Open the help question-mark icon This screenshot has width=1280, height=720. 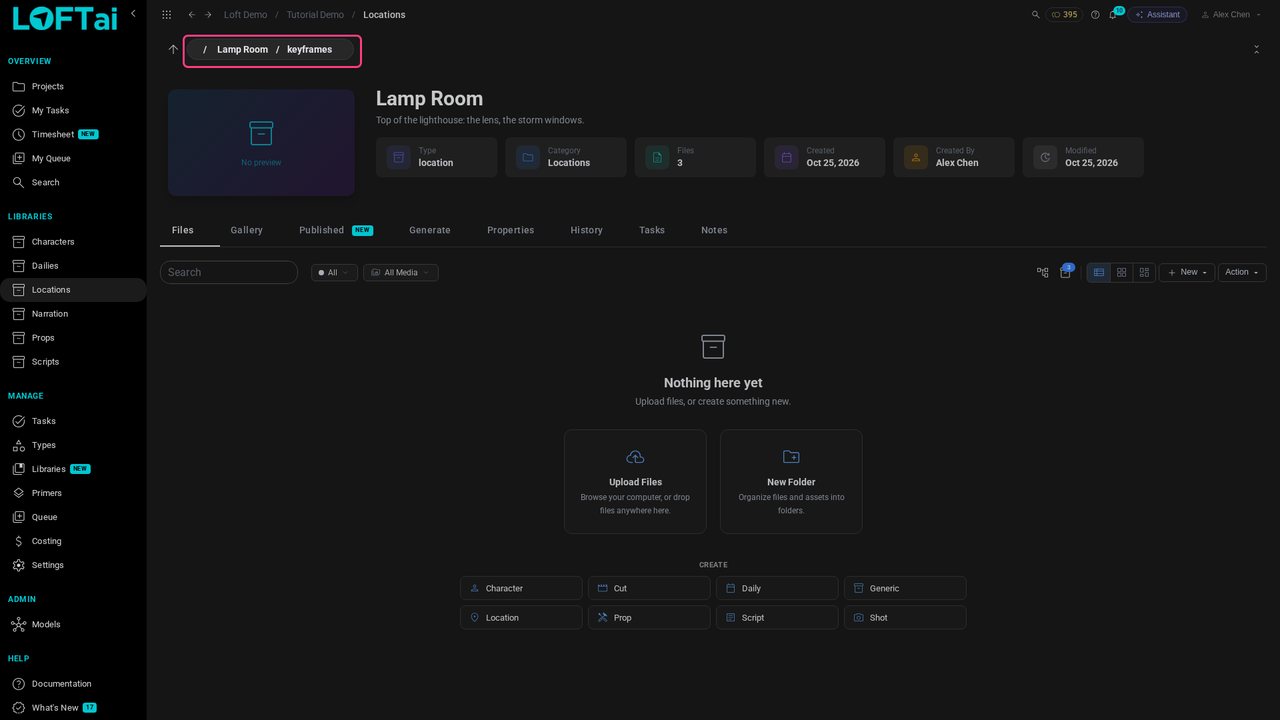point(1095,15)
